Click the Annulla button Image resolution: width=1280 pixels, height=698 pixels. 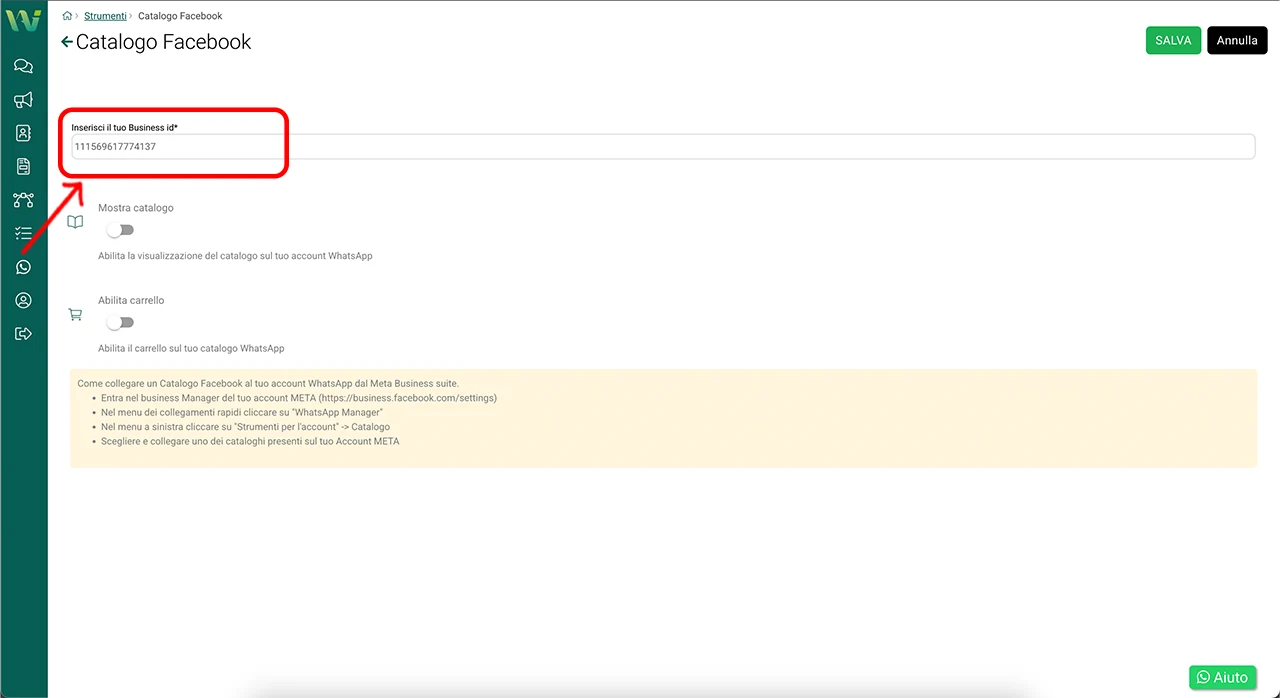1237,40
